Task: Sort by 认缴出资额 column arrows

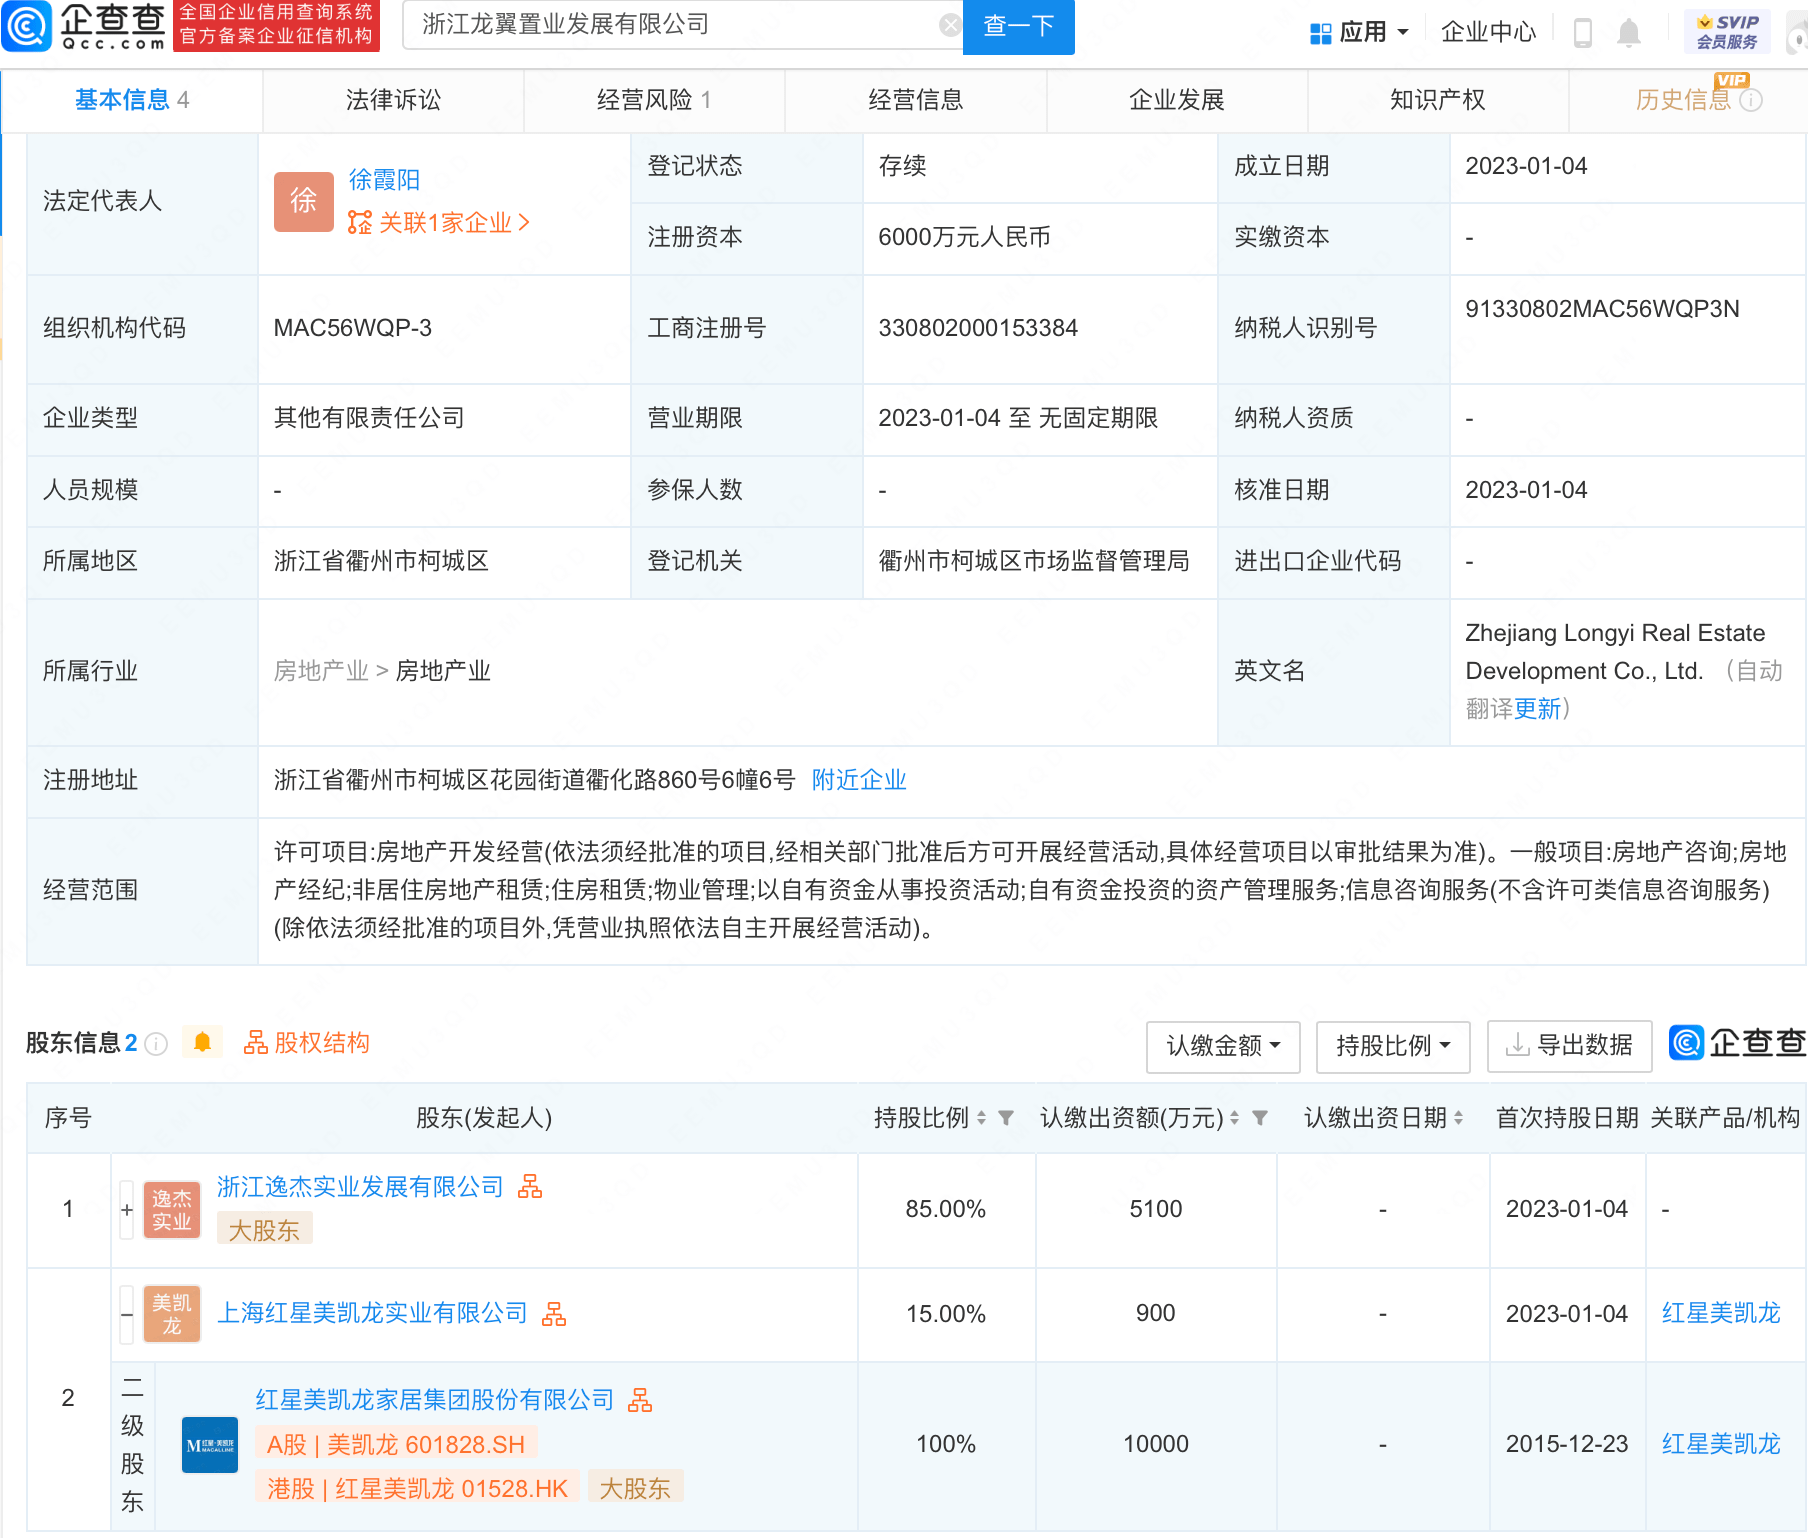Action: [x=1234, y=1118]
